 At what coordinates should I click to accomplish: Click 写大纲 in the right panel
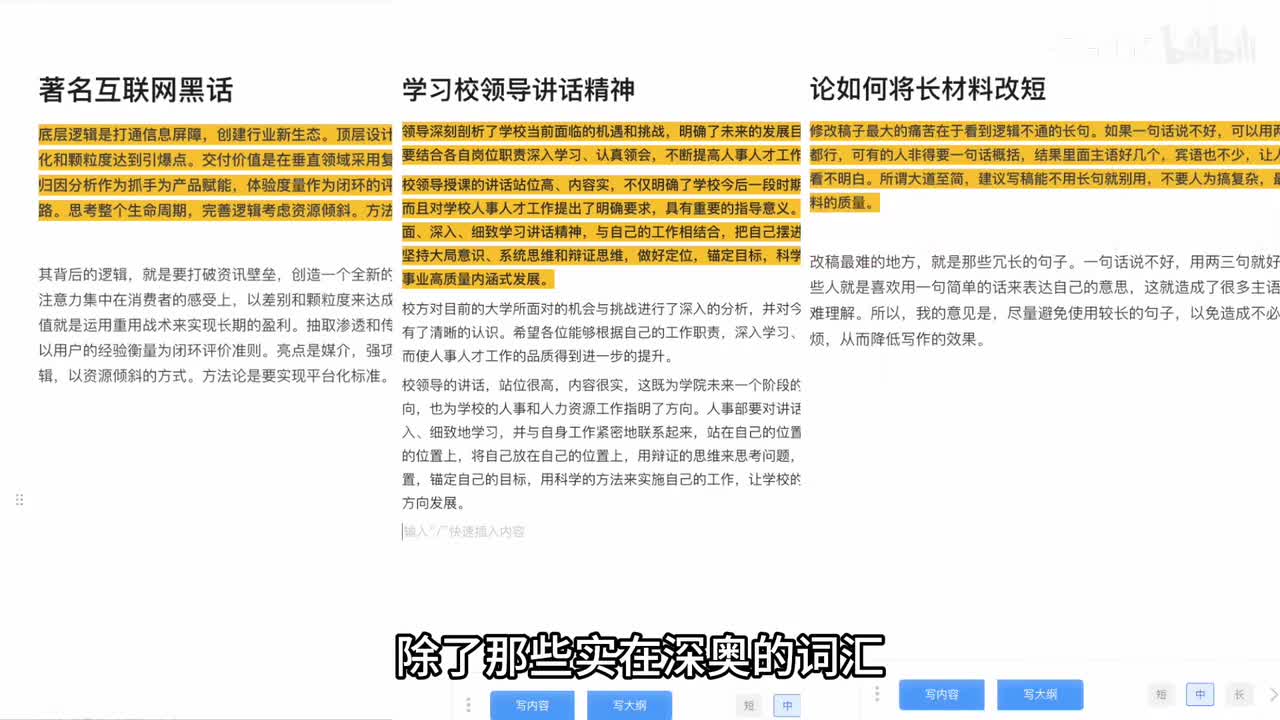[x=1038, y=694]
